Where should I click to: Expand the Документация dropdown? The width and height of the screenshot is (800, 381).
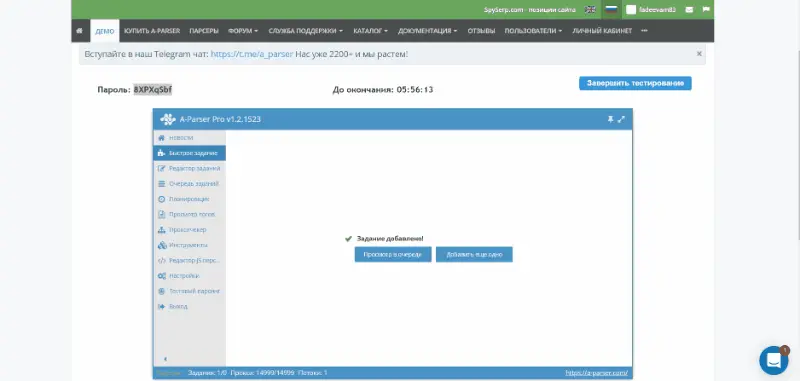click(x=428, y=31)
